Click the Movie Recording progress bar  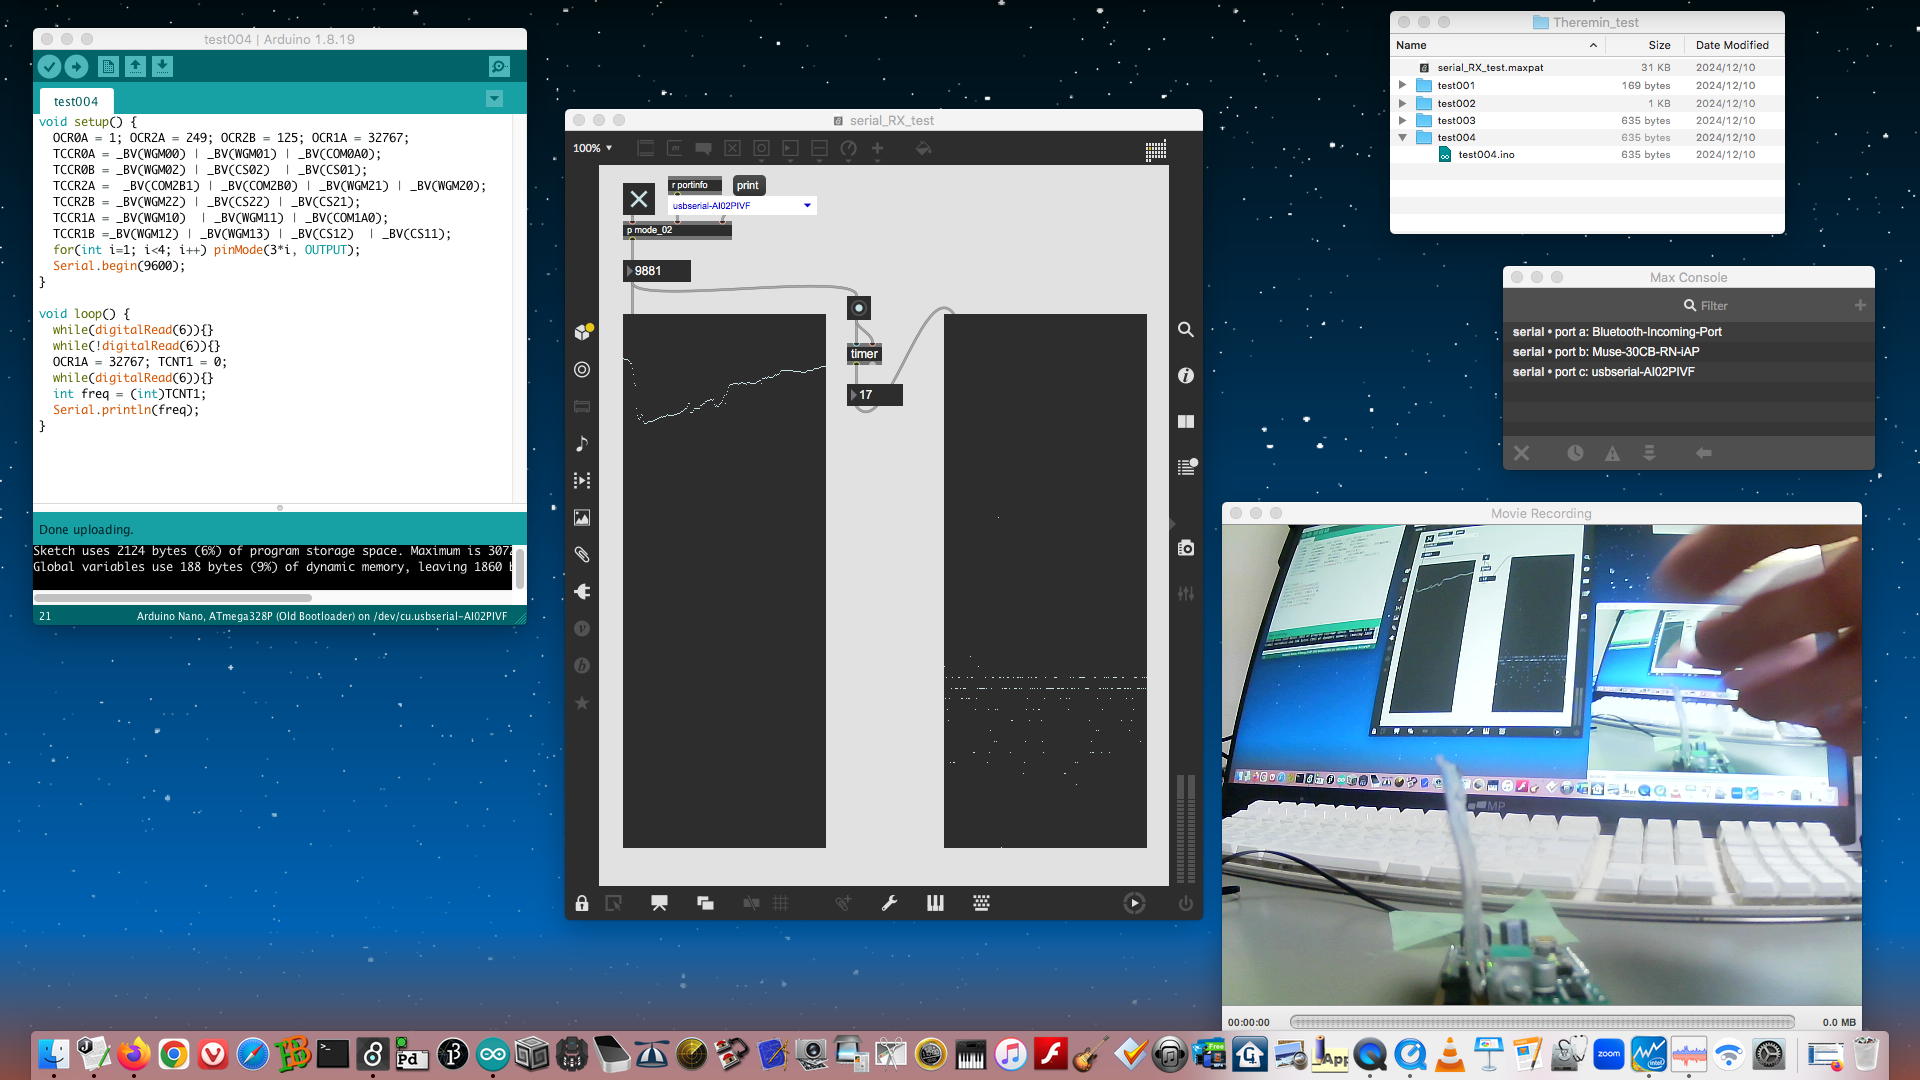(x=1541, y=1022)
